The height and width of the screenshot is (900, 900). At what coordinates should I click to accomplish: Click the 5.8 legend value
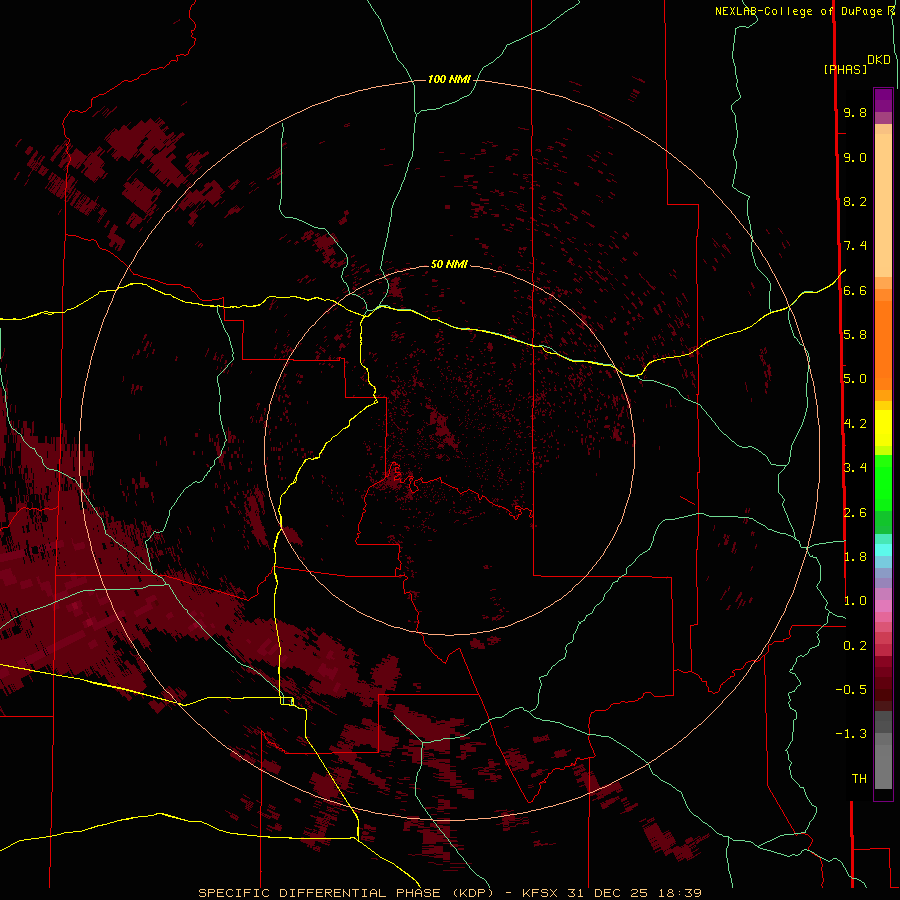coord(855,335)
